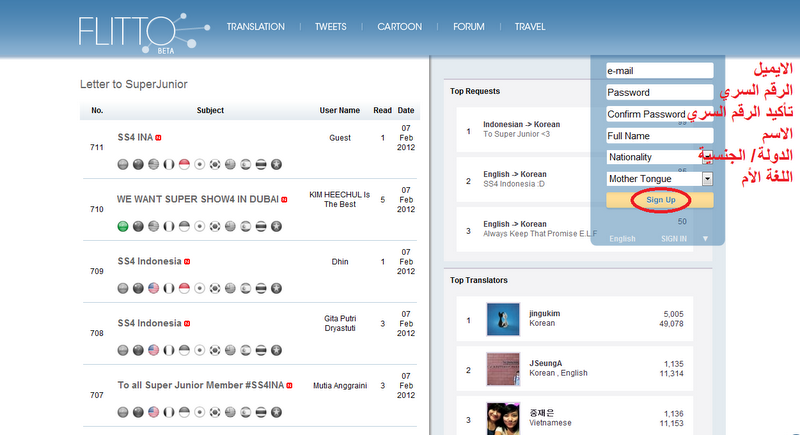Click the new badge beside SS4 INA
The image size is (800, 435).
coord(158,138)
